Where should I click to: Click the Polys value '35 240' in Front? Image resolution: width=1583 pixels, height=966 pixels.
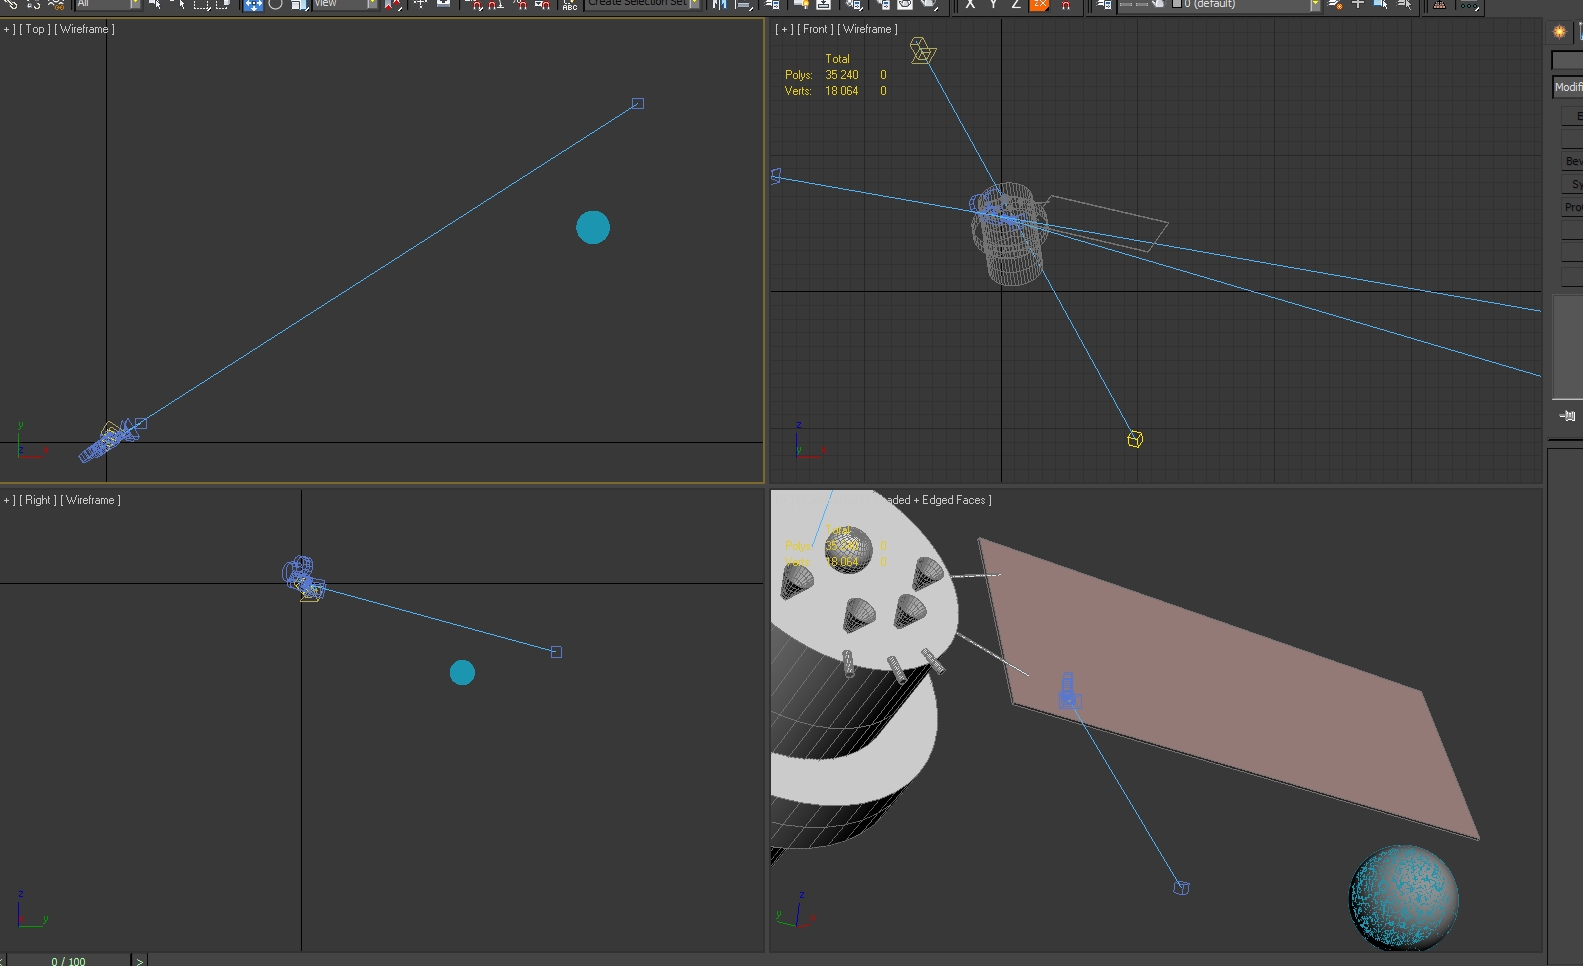pos(841,75)
